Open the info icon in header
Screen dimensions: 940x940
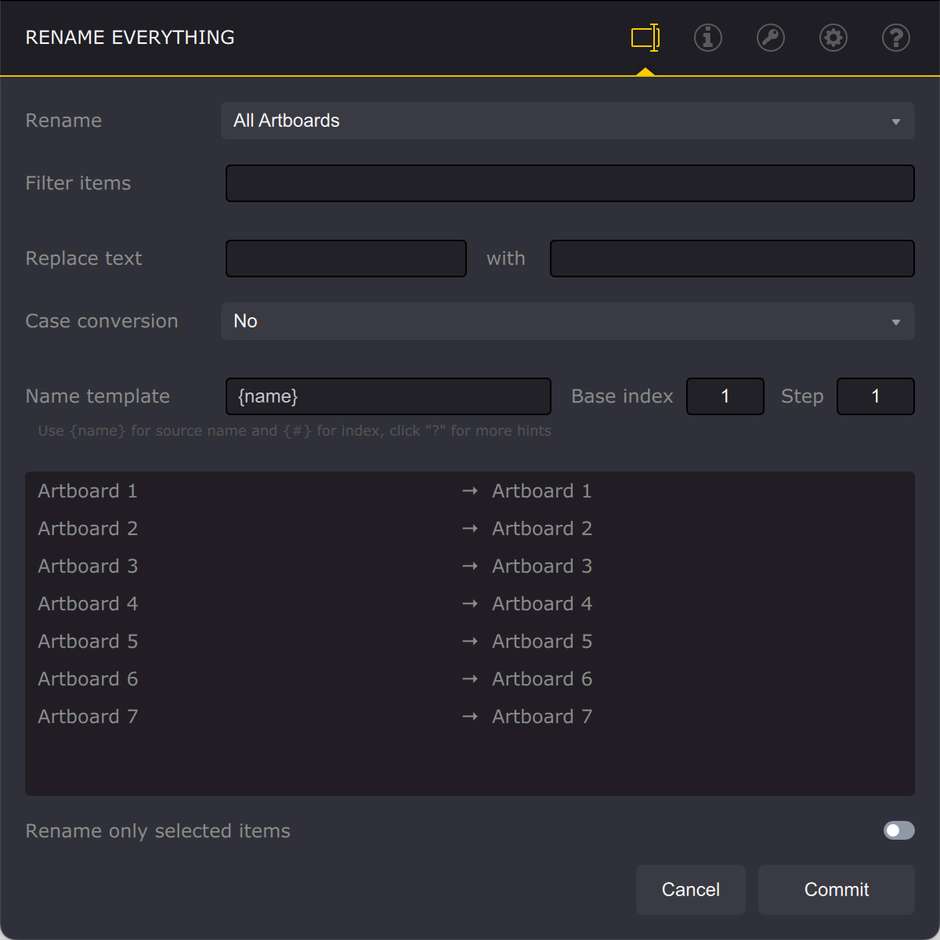pyautogui.click(x=707, y=38)
